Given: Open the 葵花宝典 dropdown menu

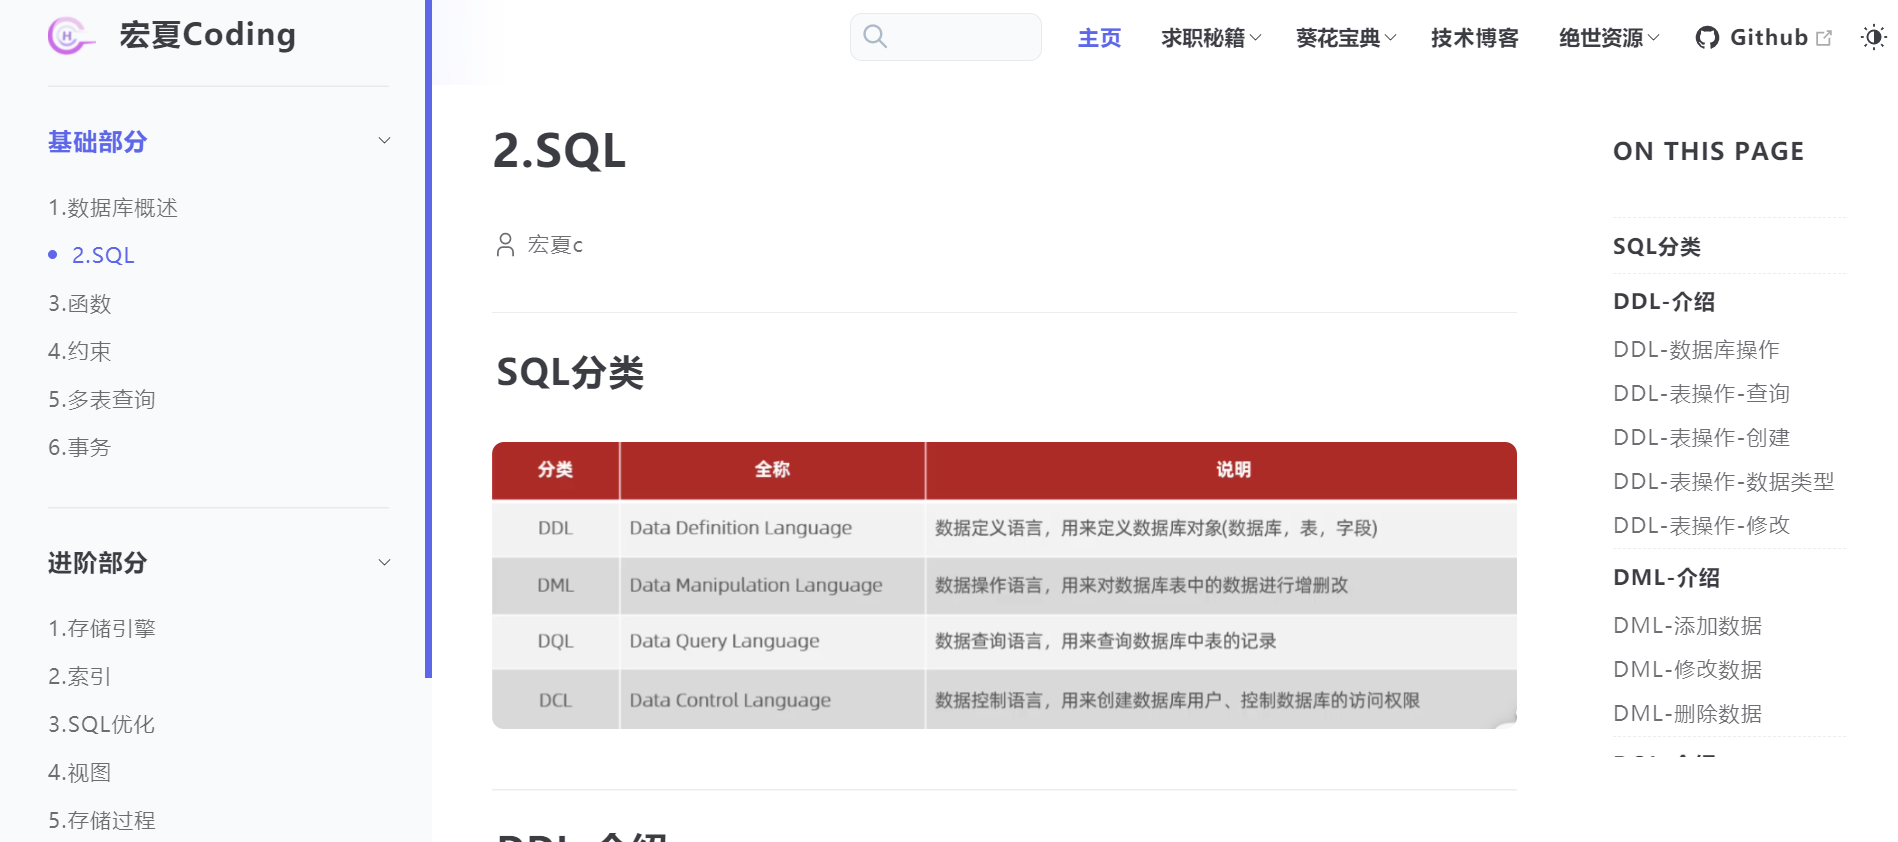Looking at the screenshot, I should 1346,38.
